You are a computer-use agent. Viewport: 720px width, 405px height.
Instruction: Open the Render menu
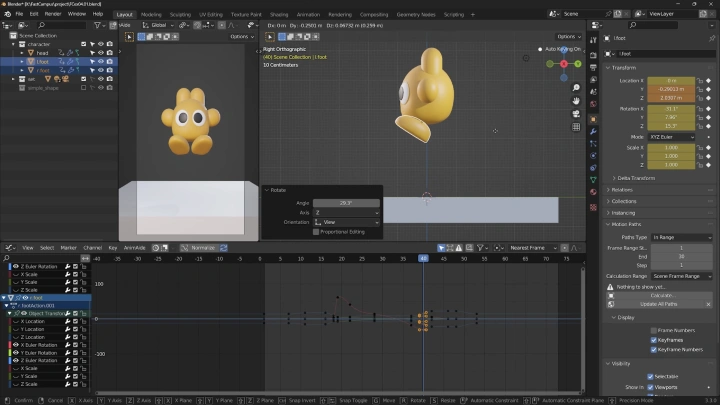click(x=53, y=14)
